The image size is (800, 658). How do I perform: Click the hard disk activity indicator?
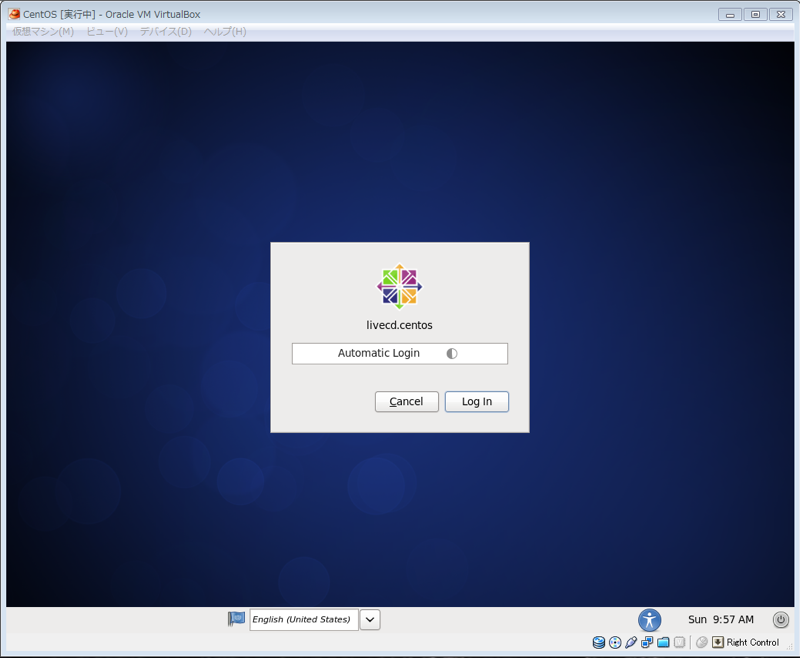[x=599, y=642]
